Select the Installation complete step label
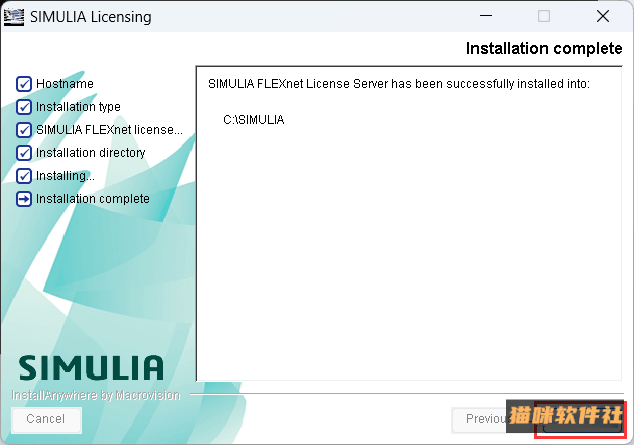 point(93,199)
